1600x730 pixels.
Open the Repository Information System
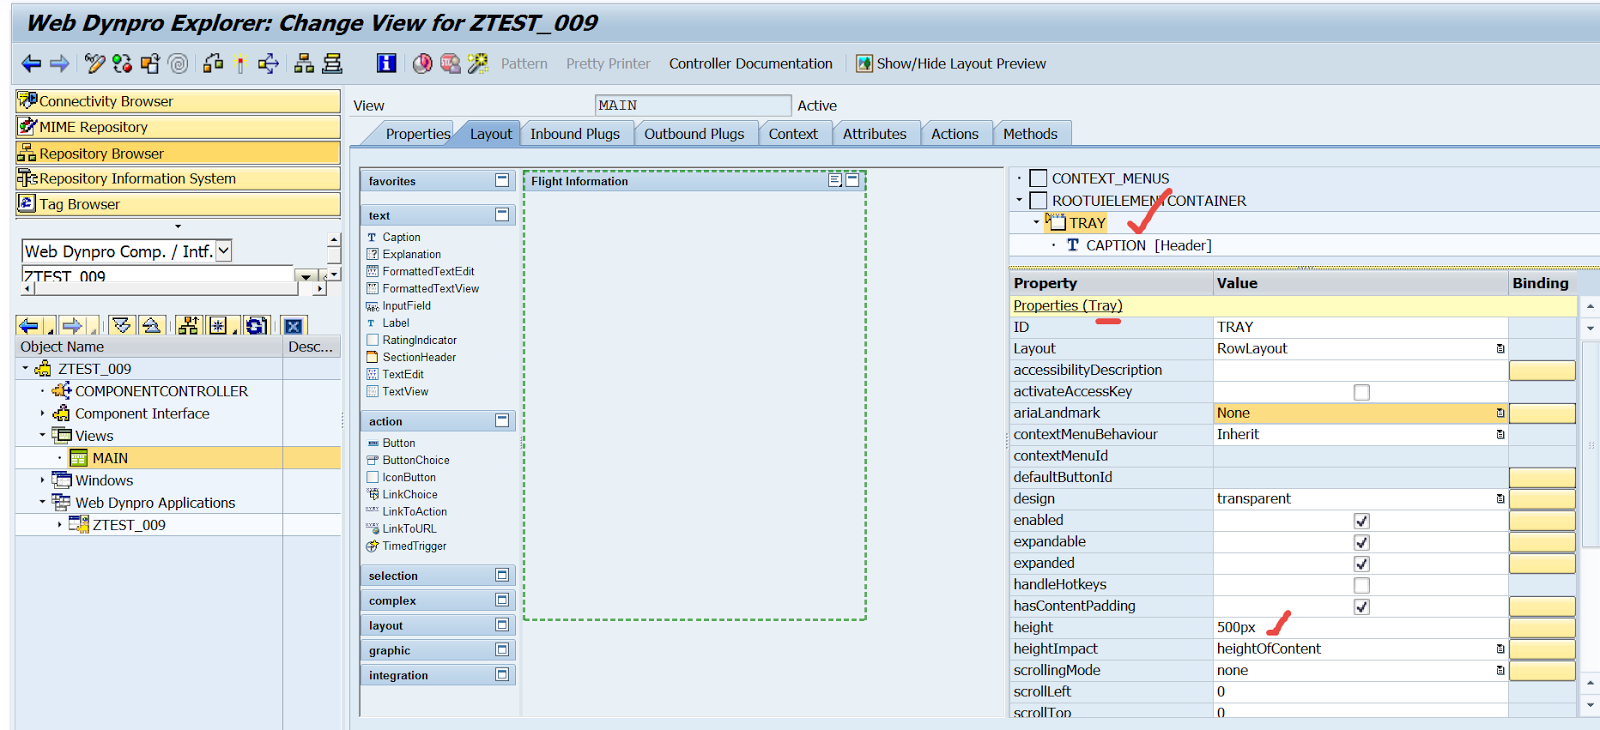click(x=178, y=179)
